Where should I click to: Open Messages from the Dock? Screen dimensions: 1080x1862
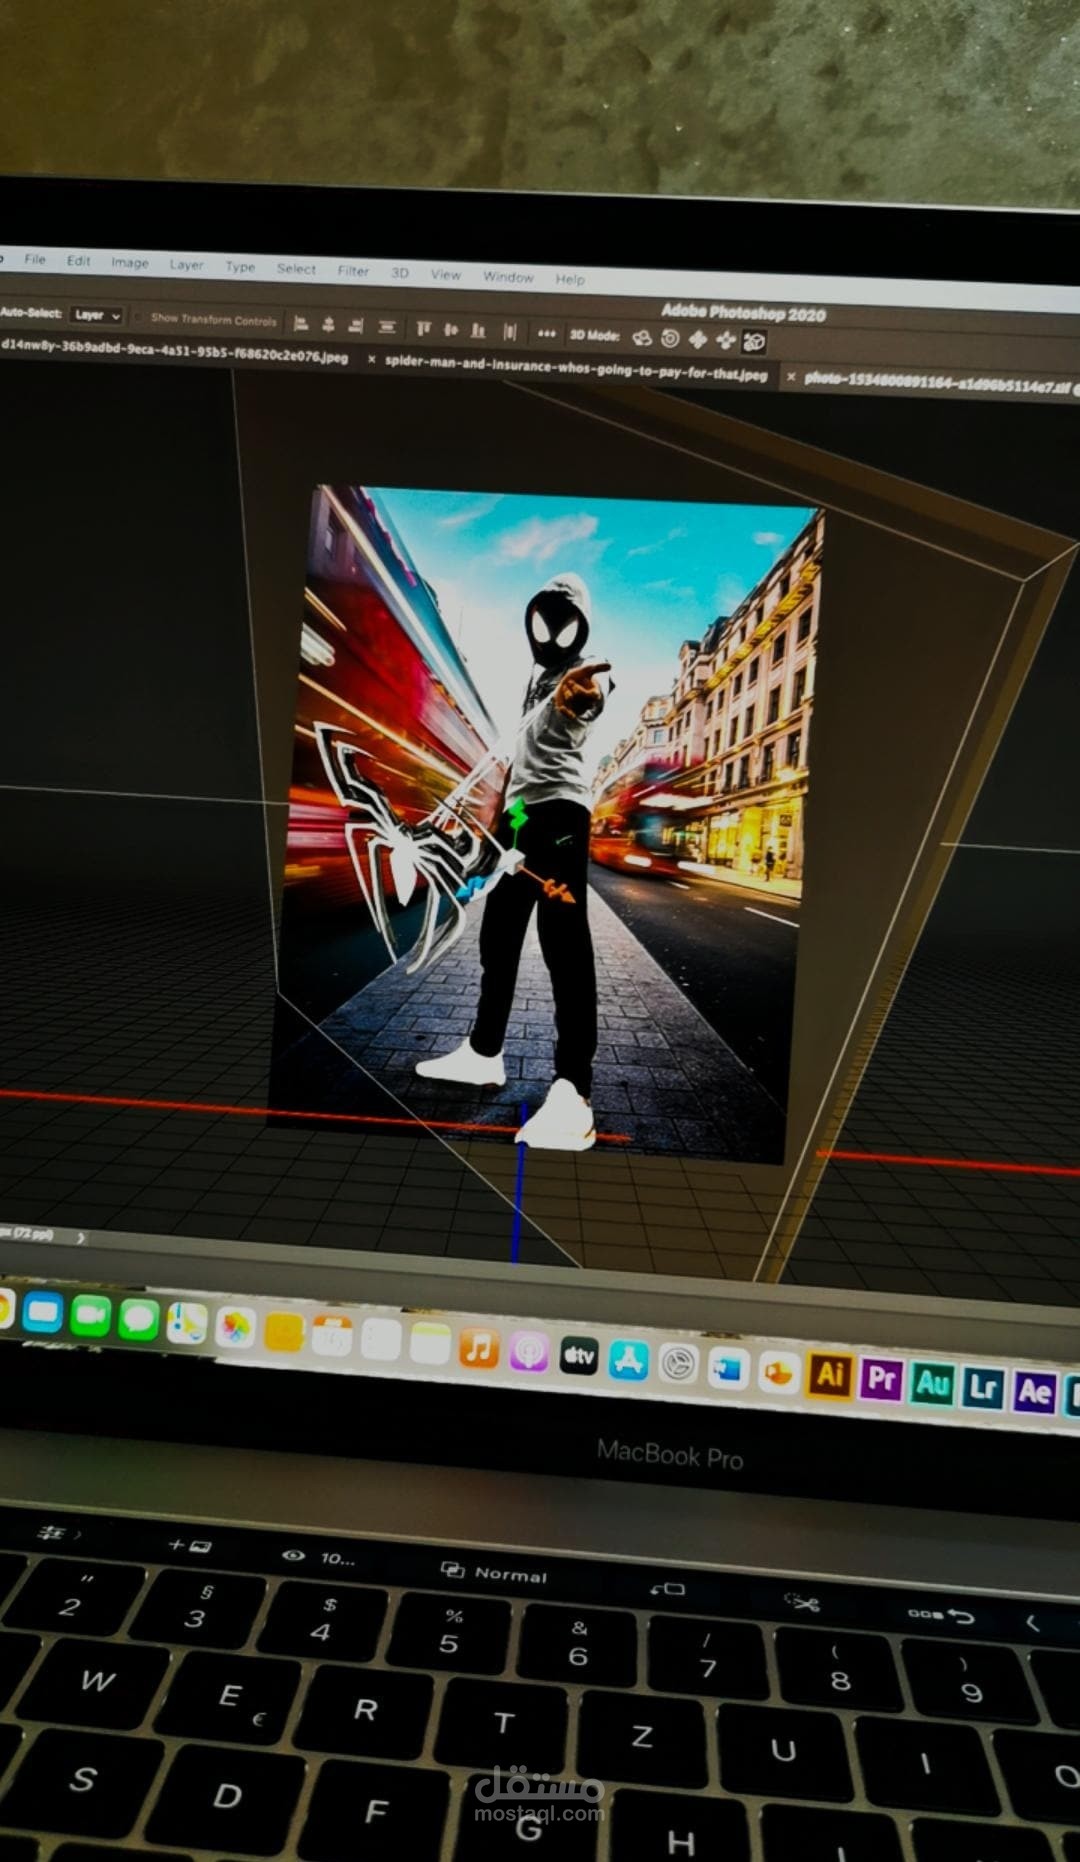(x=138, y=1320)
